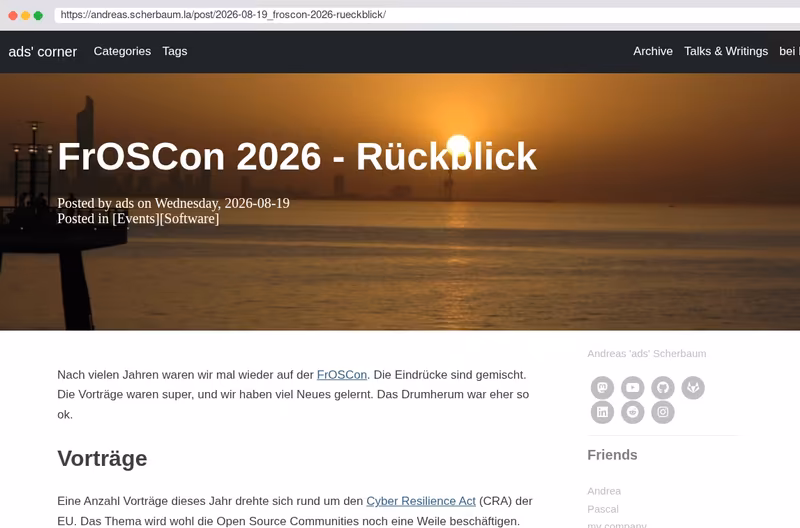Go to ads' corner home link
Image resolution: width=800 pixels, height=528 pixels.
[43, 52]
